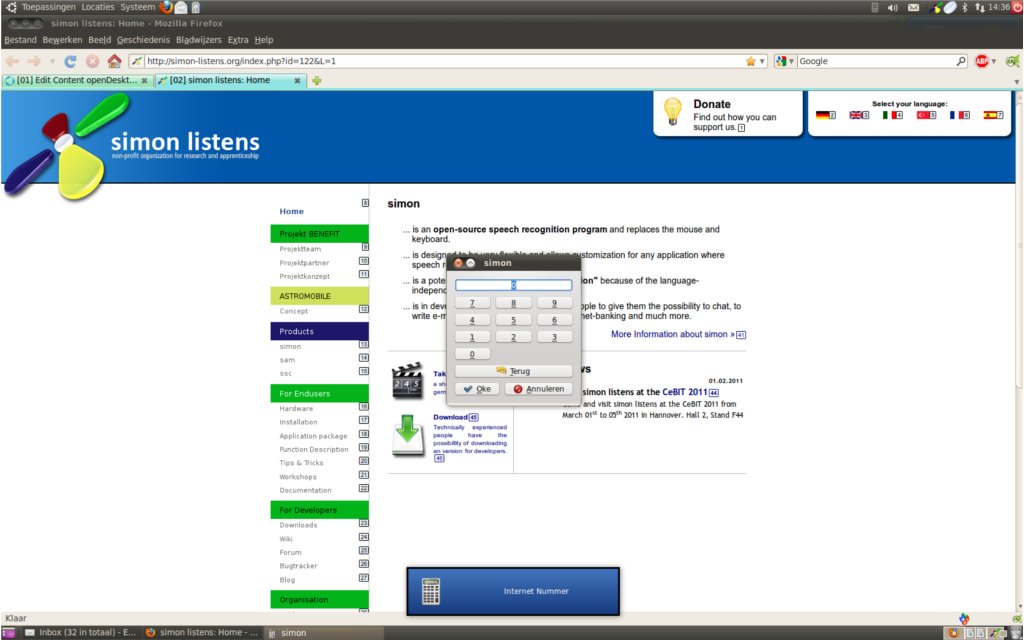This screenshot has width=1024, height=640.
Task: Open new tab with green plus
Action: [317, 81]
